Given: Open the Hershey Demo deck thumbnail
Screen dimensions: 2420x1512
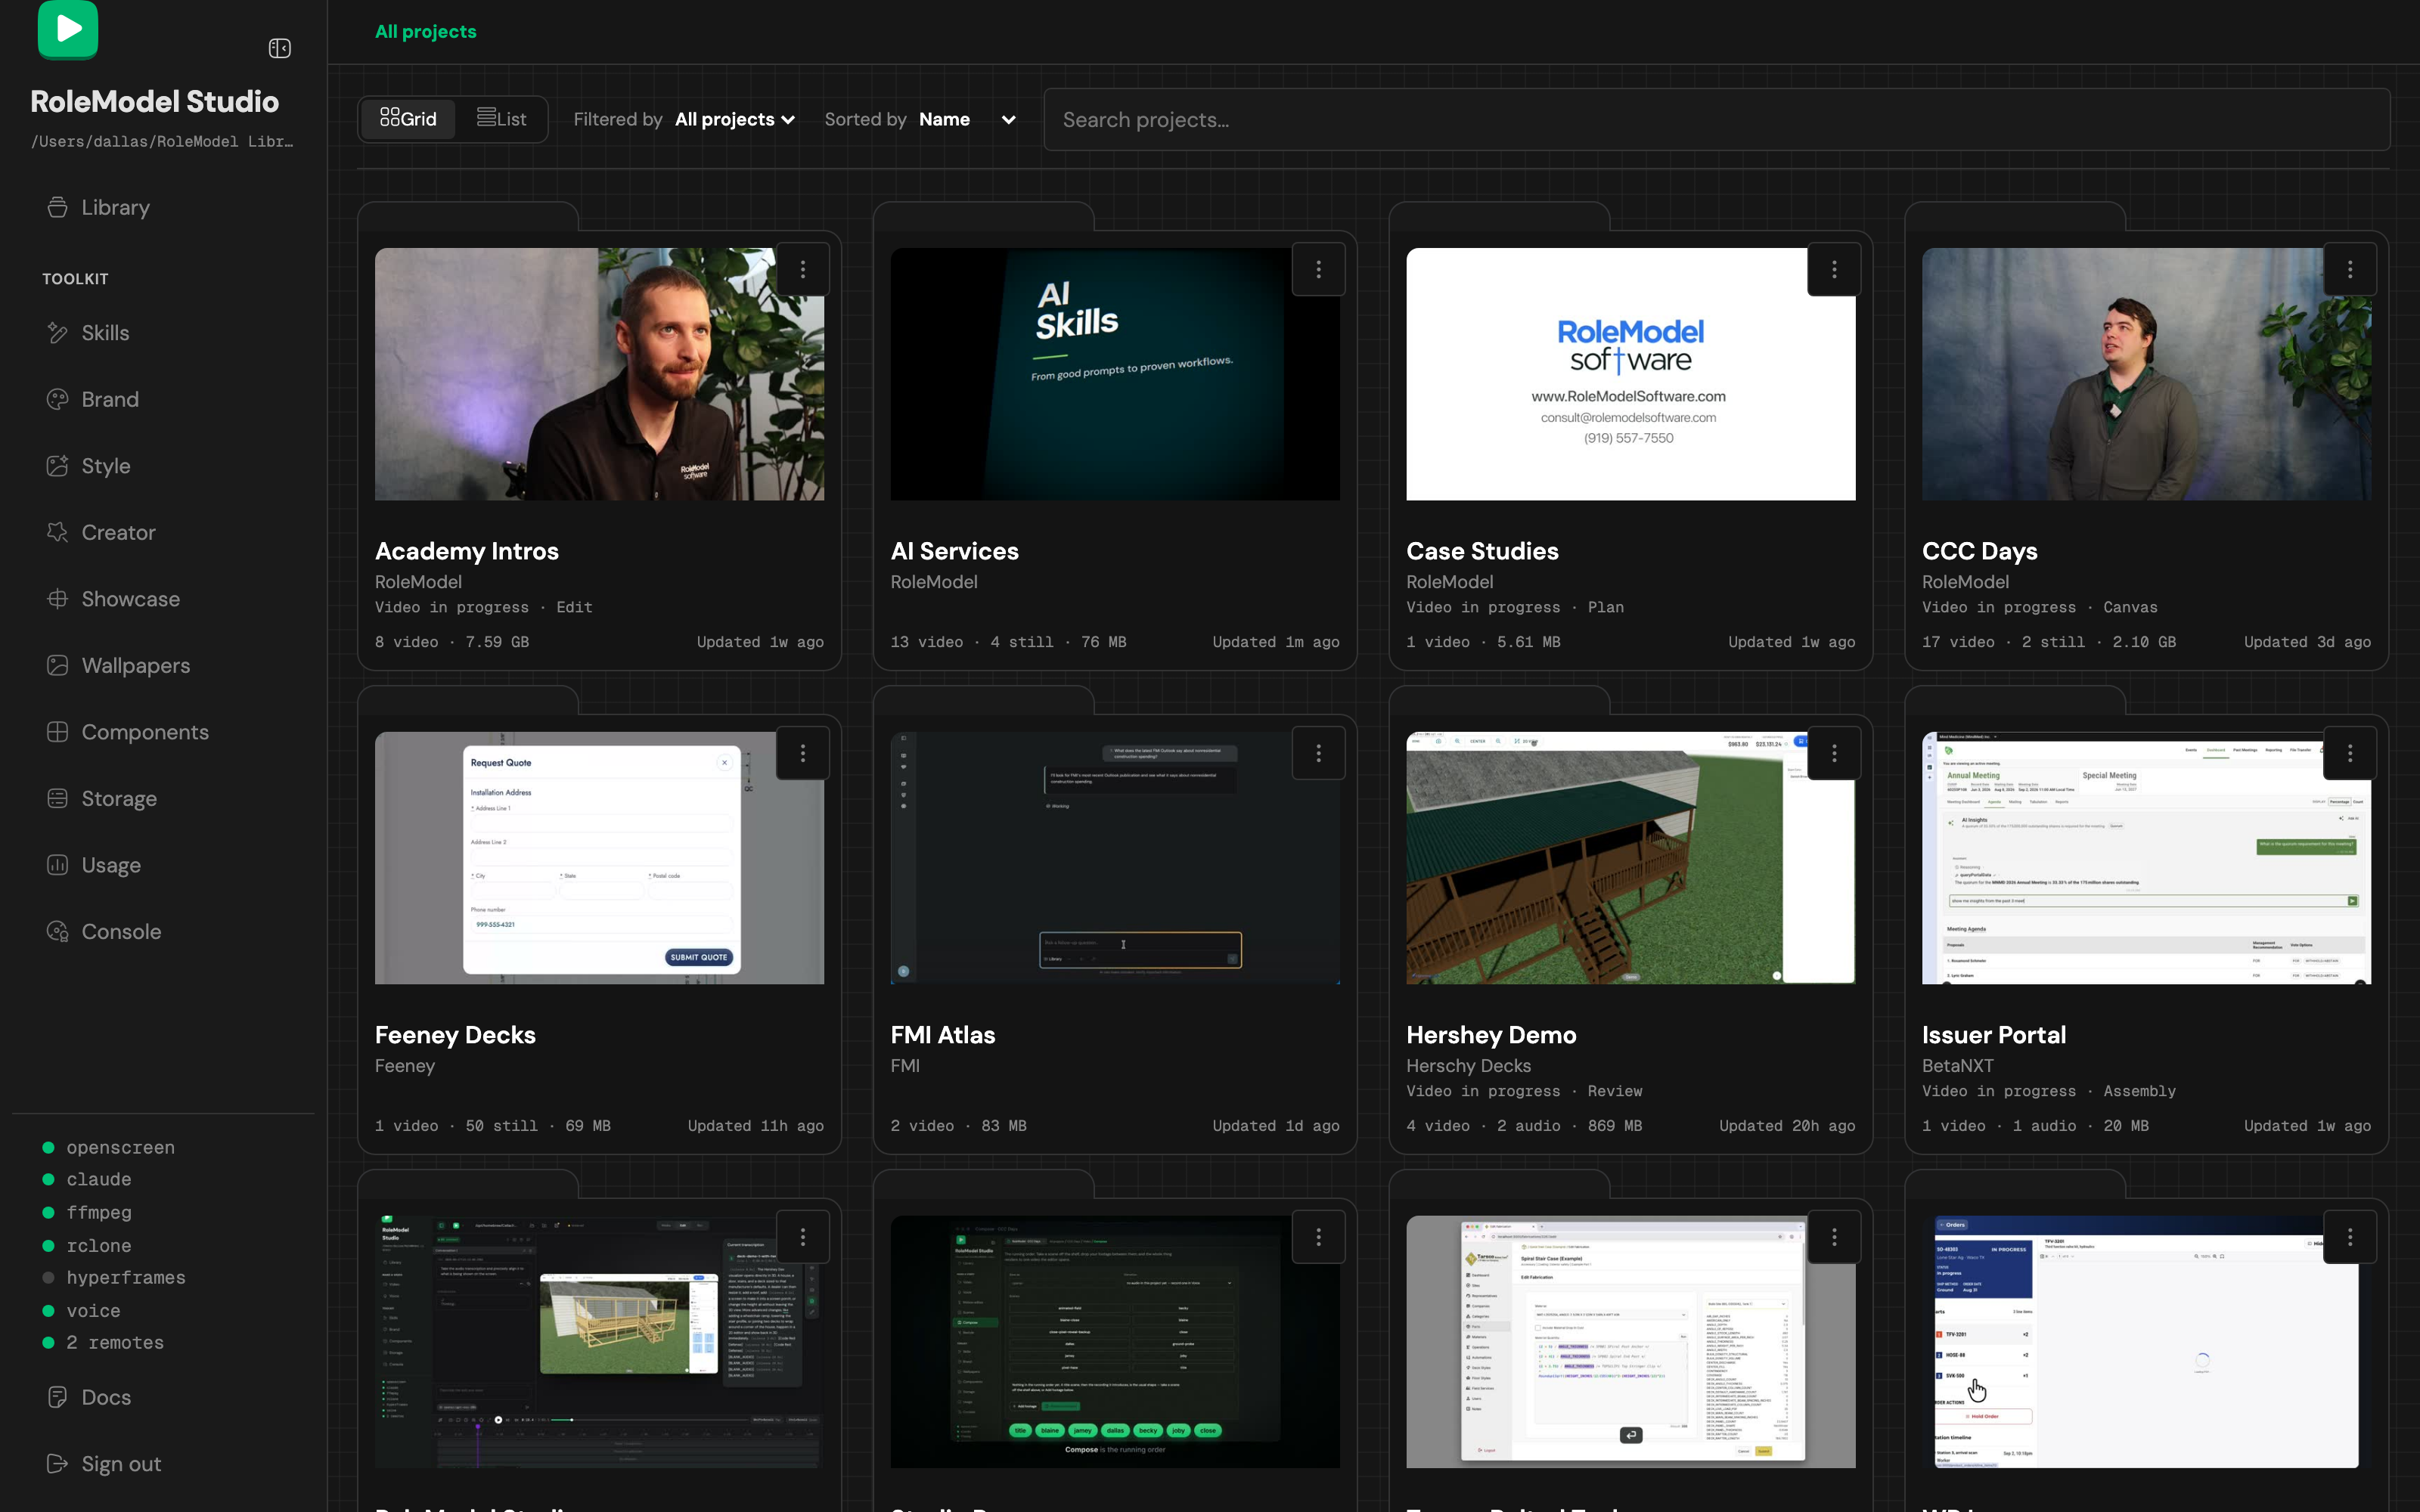Looking at the screenshot, I should [x=1630, y=858].
